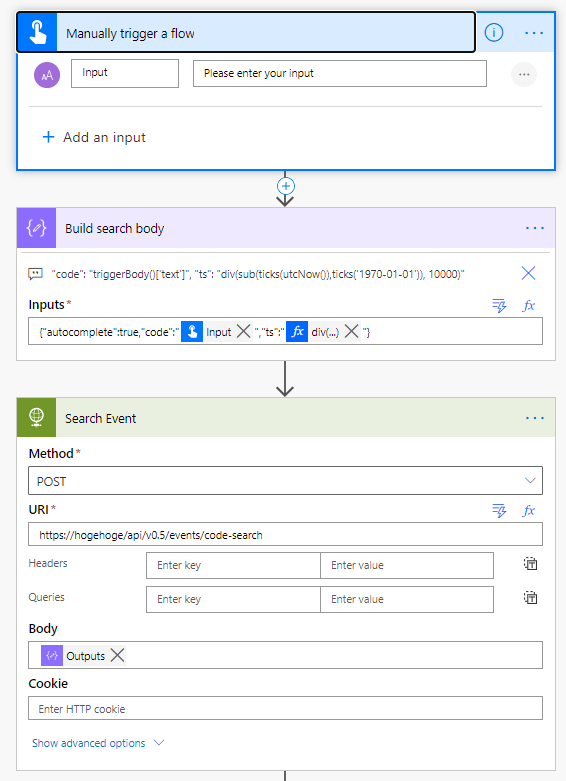Switch Queries to text mode icon
Viewport: 566px width, 781px height.
tap(531, 597)
